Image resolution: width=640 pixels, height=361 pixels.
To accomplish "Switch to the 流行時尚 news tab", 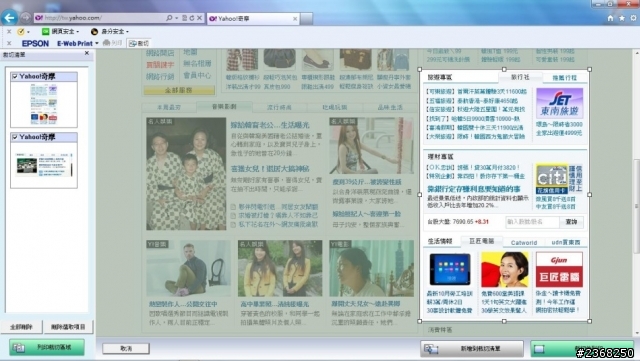I will pos(279,107).
